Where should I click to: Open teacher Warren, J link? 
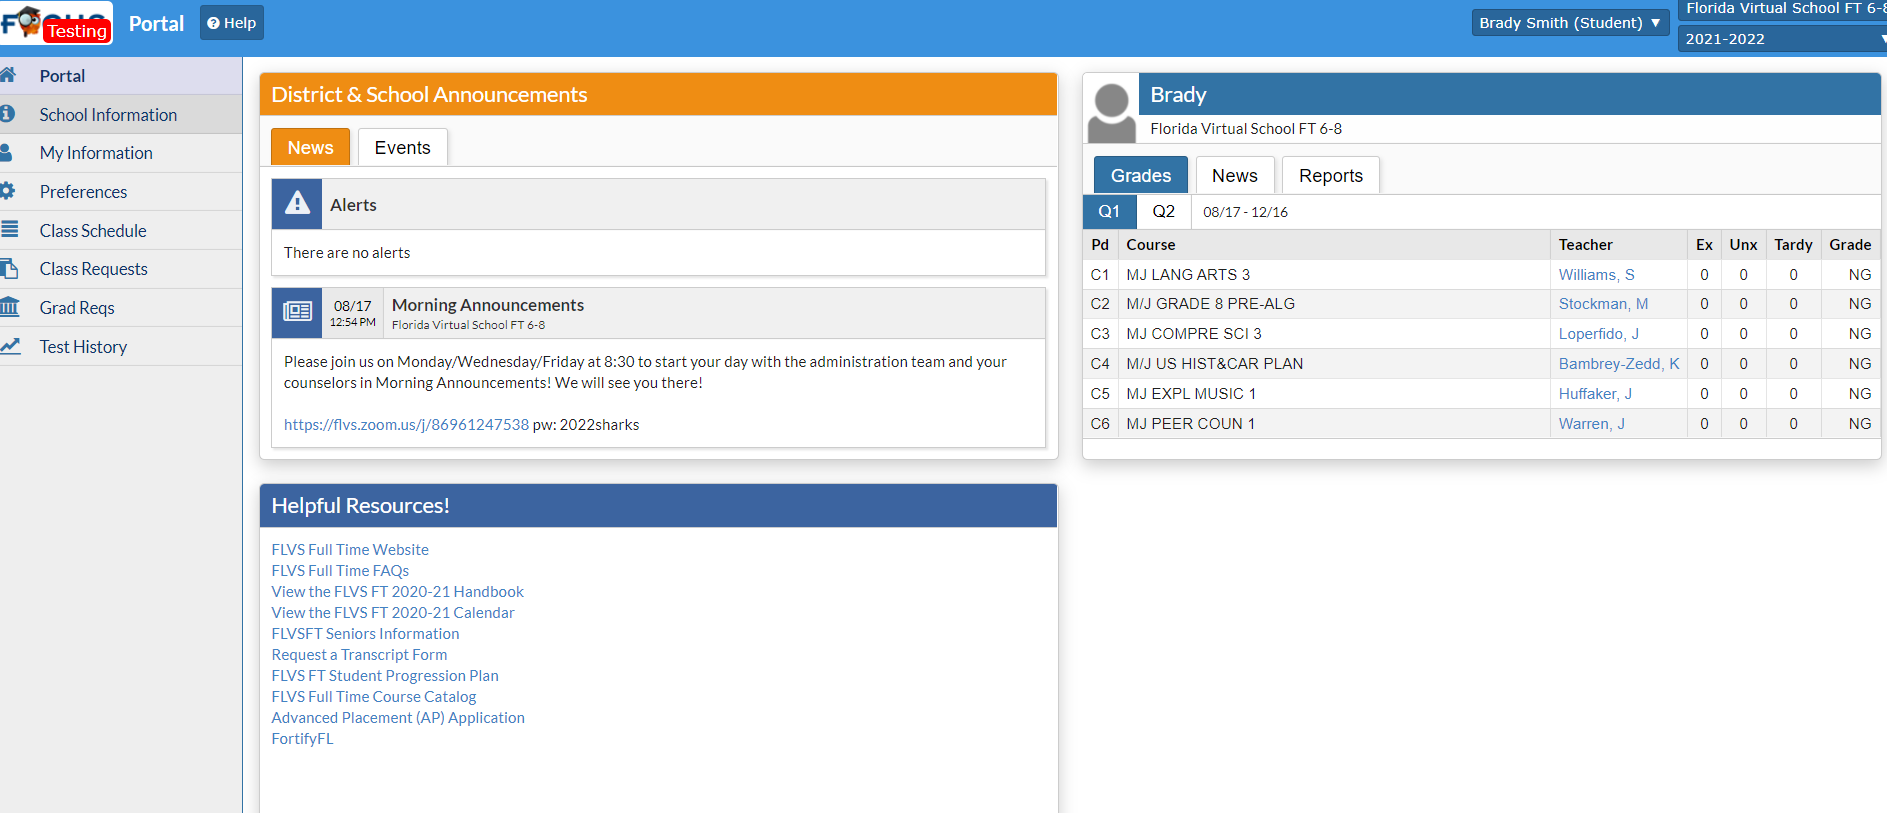click(1591, 424)
